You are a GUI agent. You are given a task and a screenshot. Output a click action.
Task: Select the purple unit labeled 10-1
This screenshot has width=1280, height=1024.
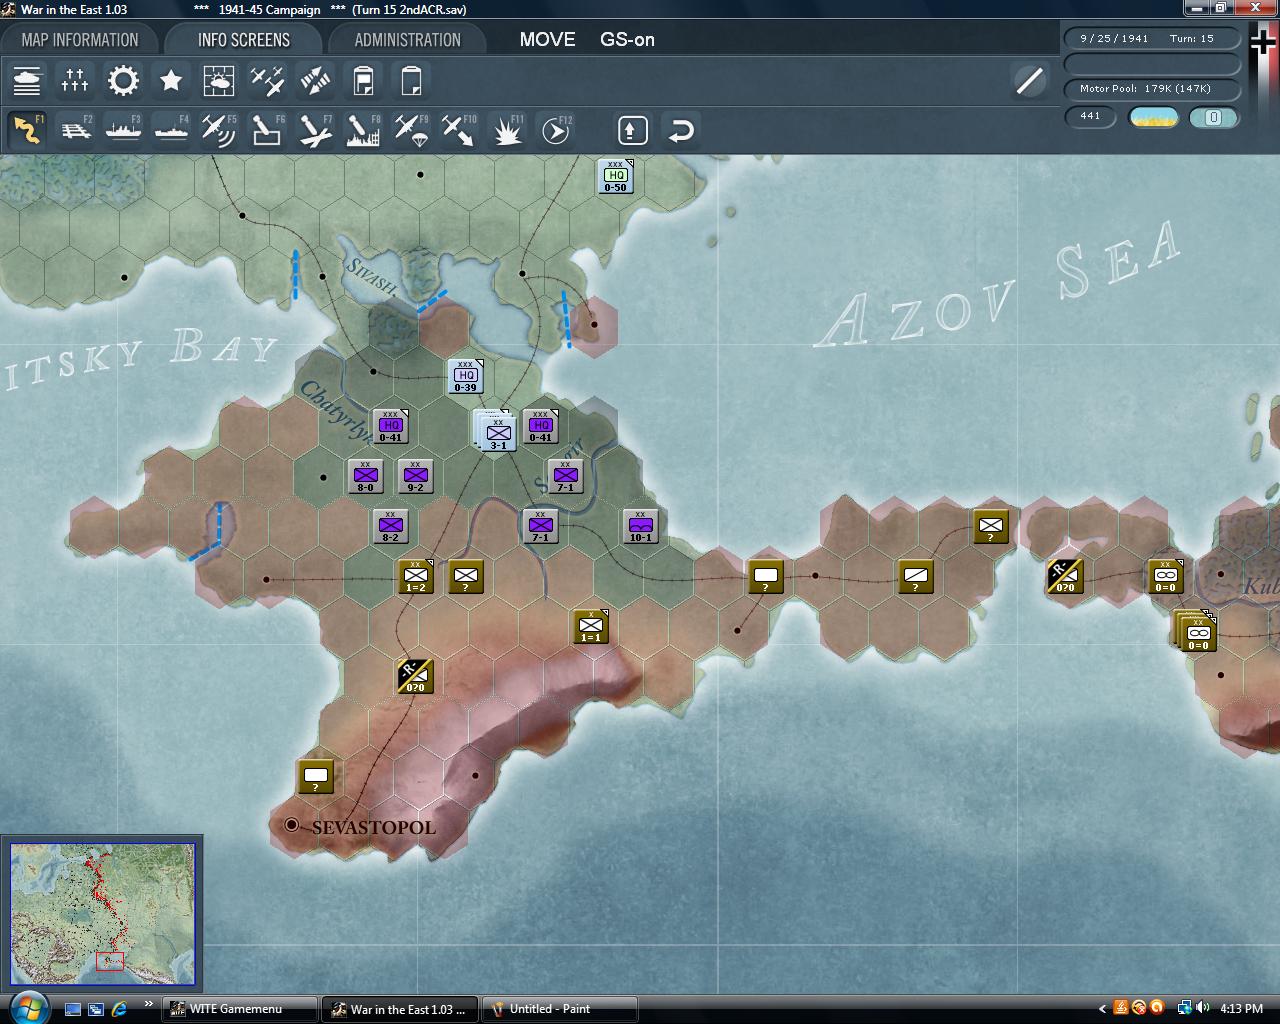coord(640,526)
